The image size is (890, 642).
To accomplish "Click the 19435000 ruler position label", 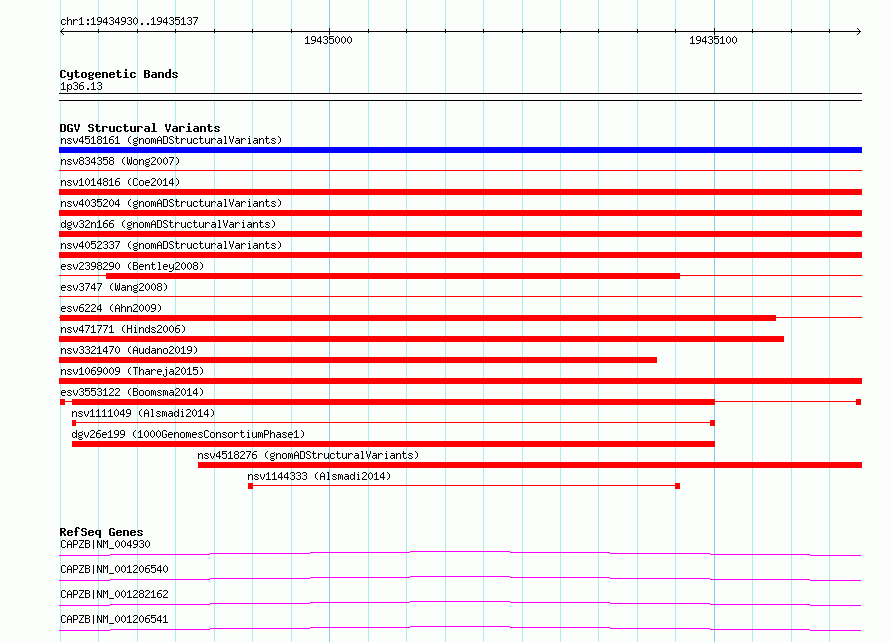I will pos(328,40).
